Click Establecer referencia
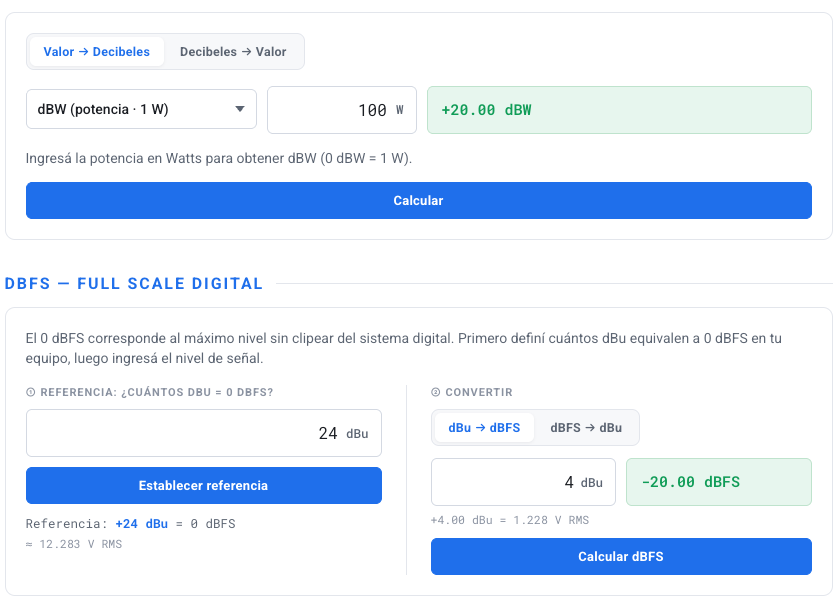 coord(204,485)
